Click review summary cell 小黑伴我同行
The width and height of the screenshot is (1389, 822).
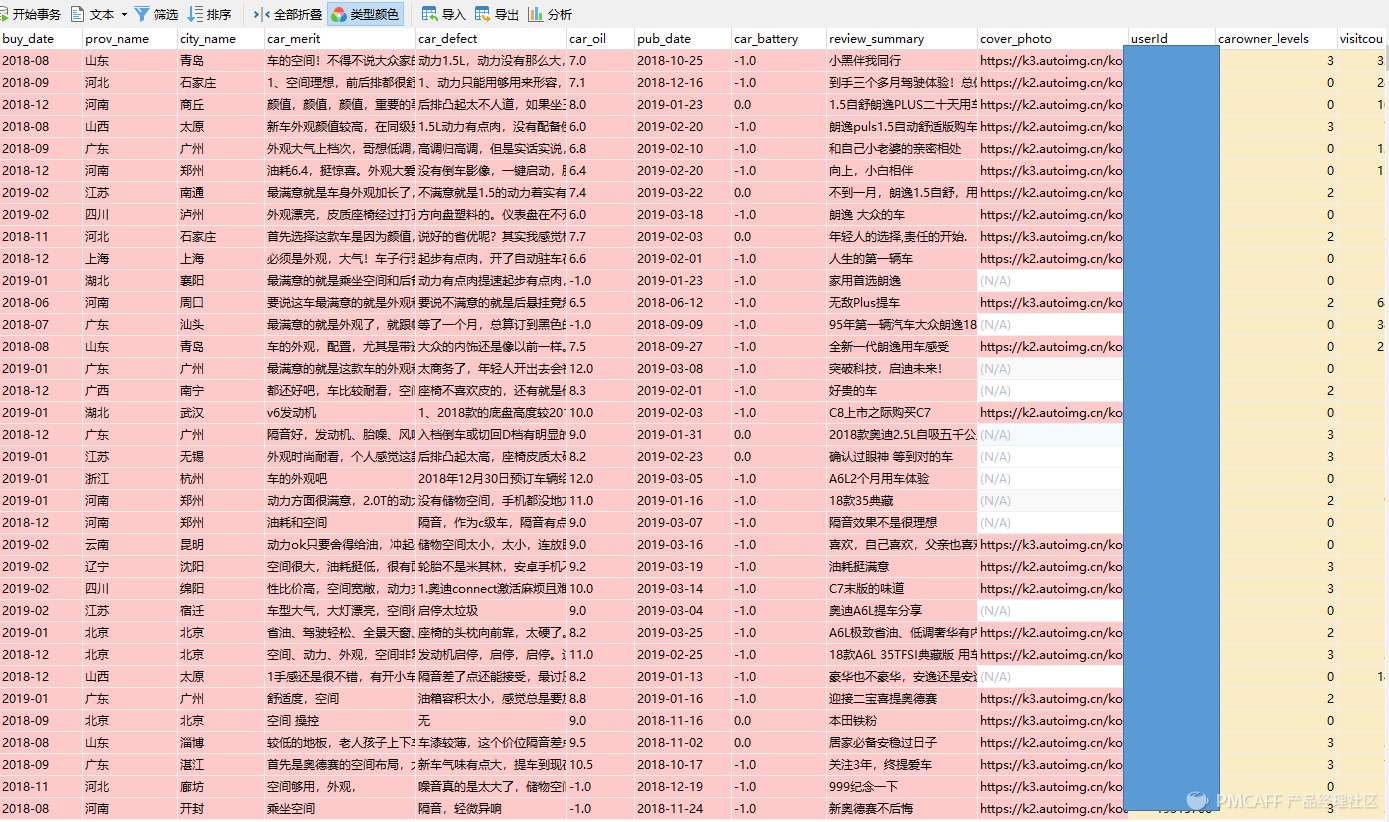(x=902, y=61)
